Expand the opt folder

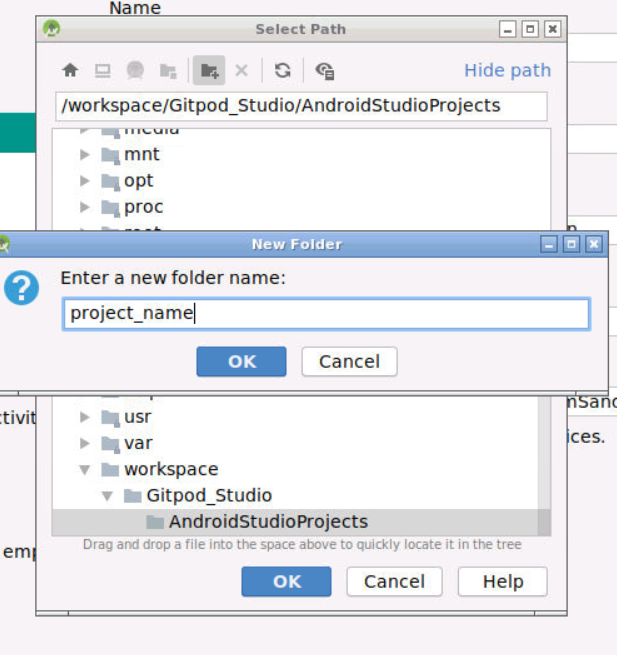point(85,181)
